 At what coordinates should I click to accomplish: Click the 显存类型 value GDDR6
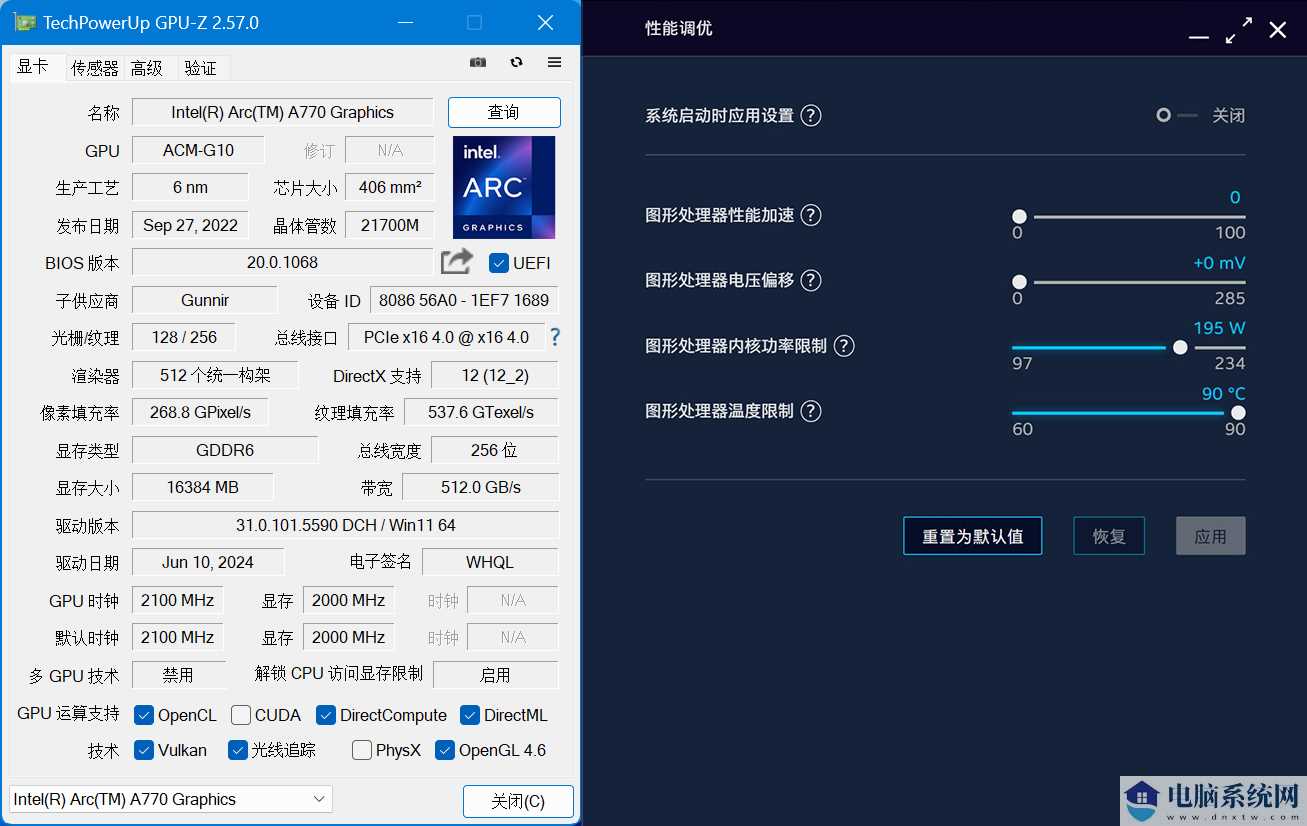tap(225, 450)
